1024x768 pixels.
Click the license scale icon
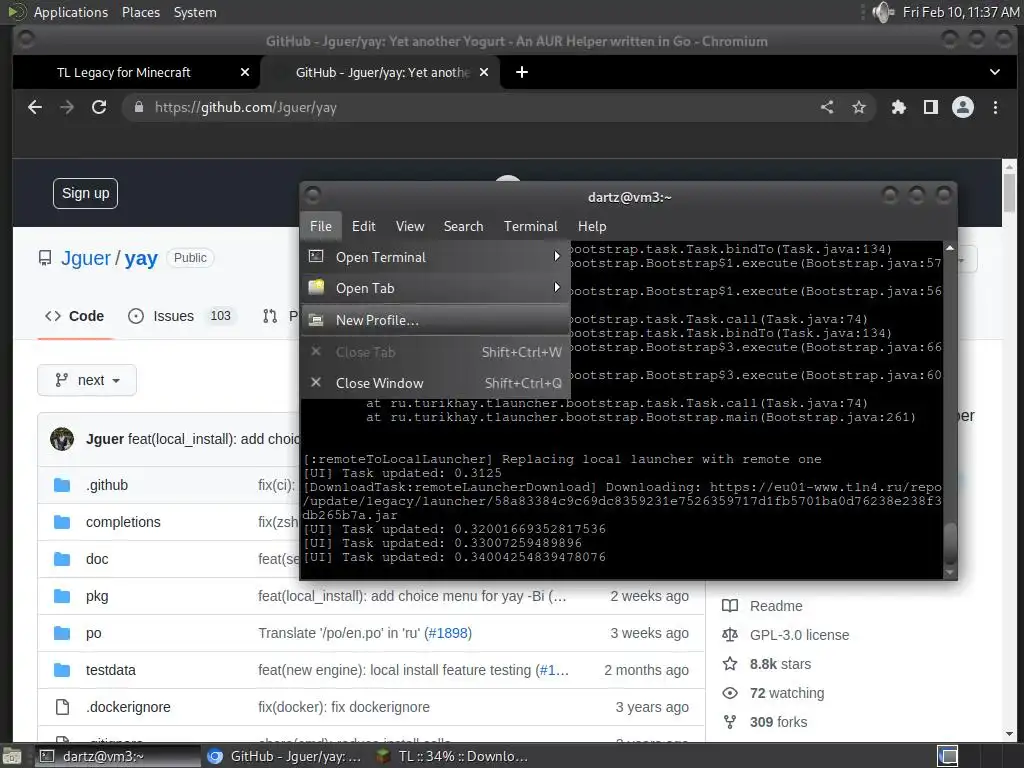point(730,635)
